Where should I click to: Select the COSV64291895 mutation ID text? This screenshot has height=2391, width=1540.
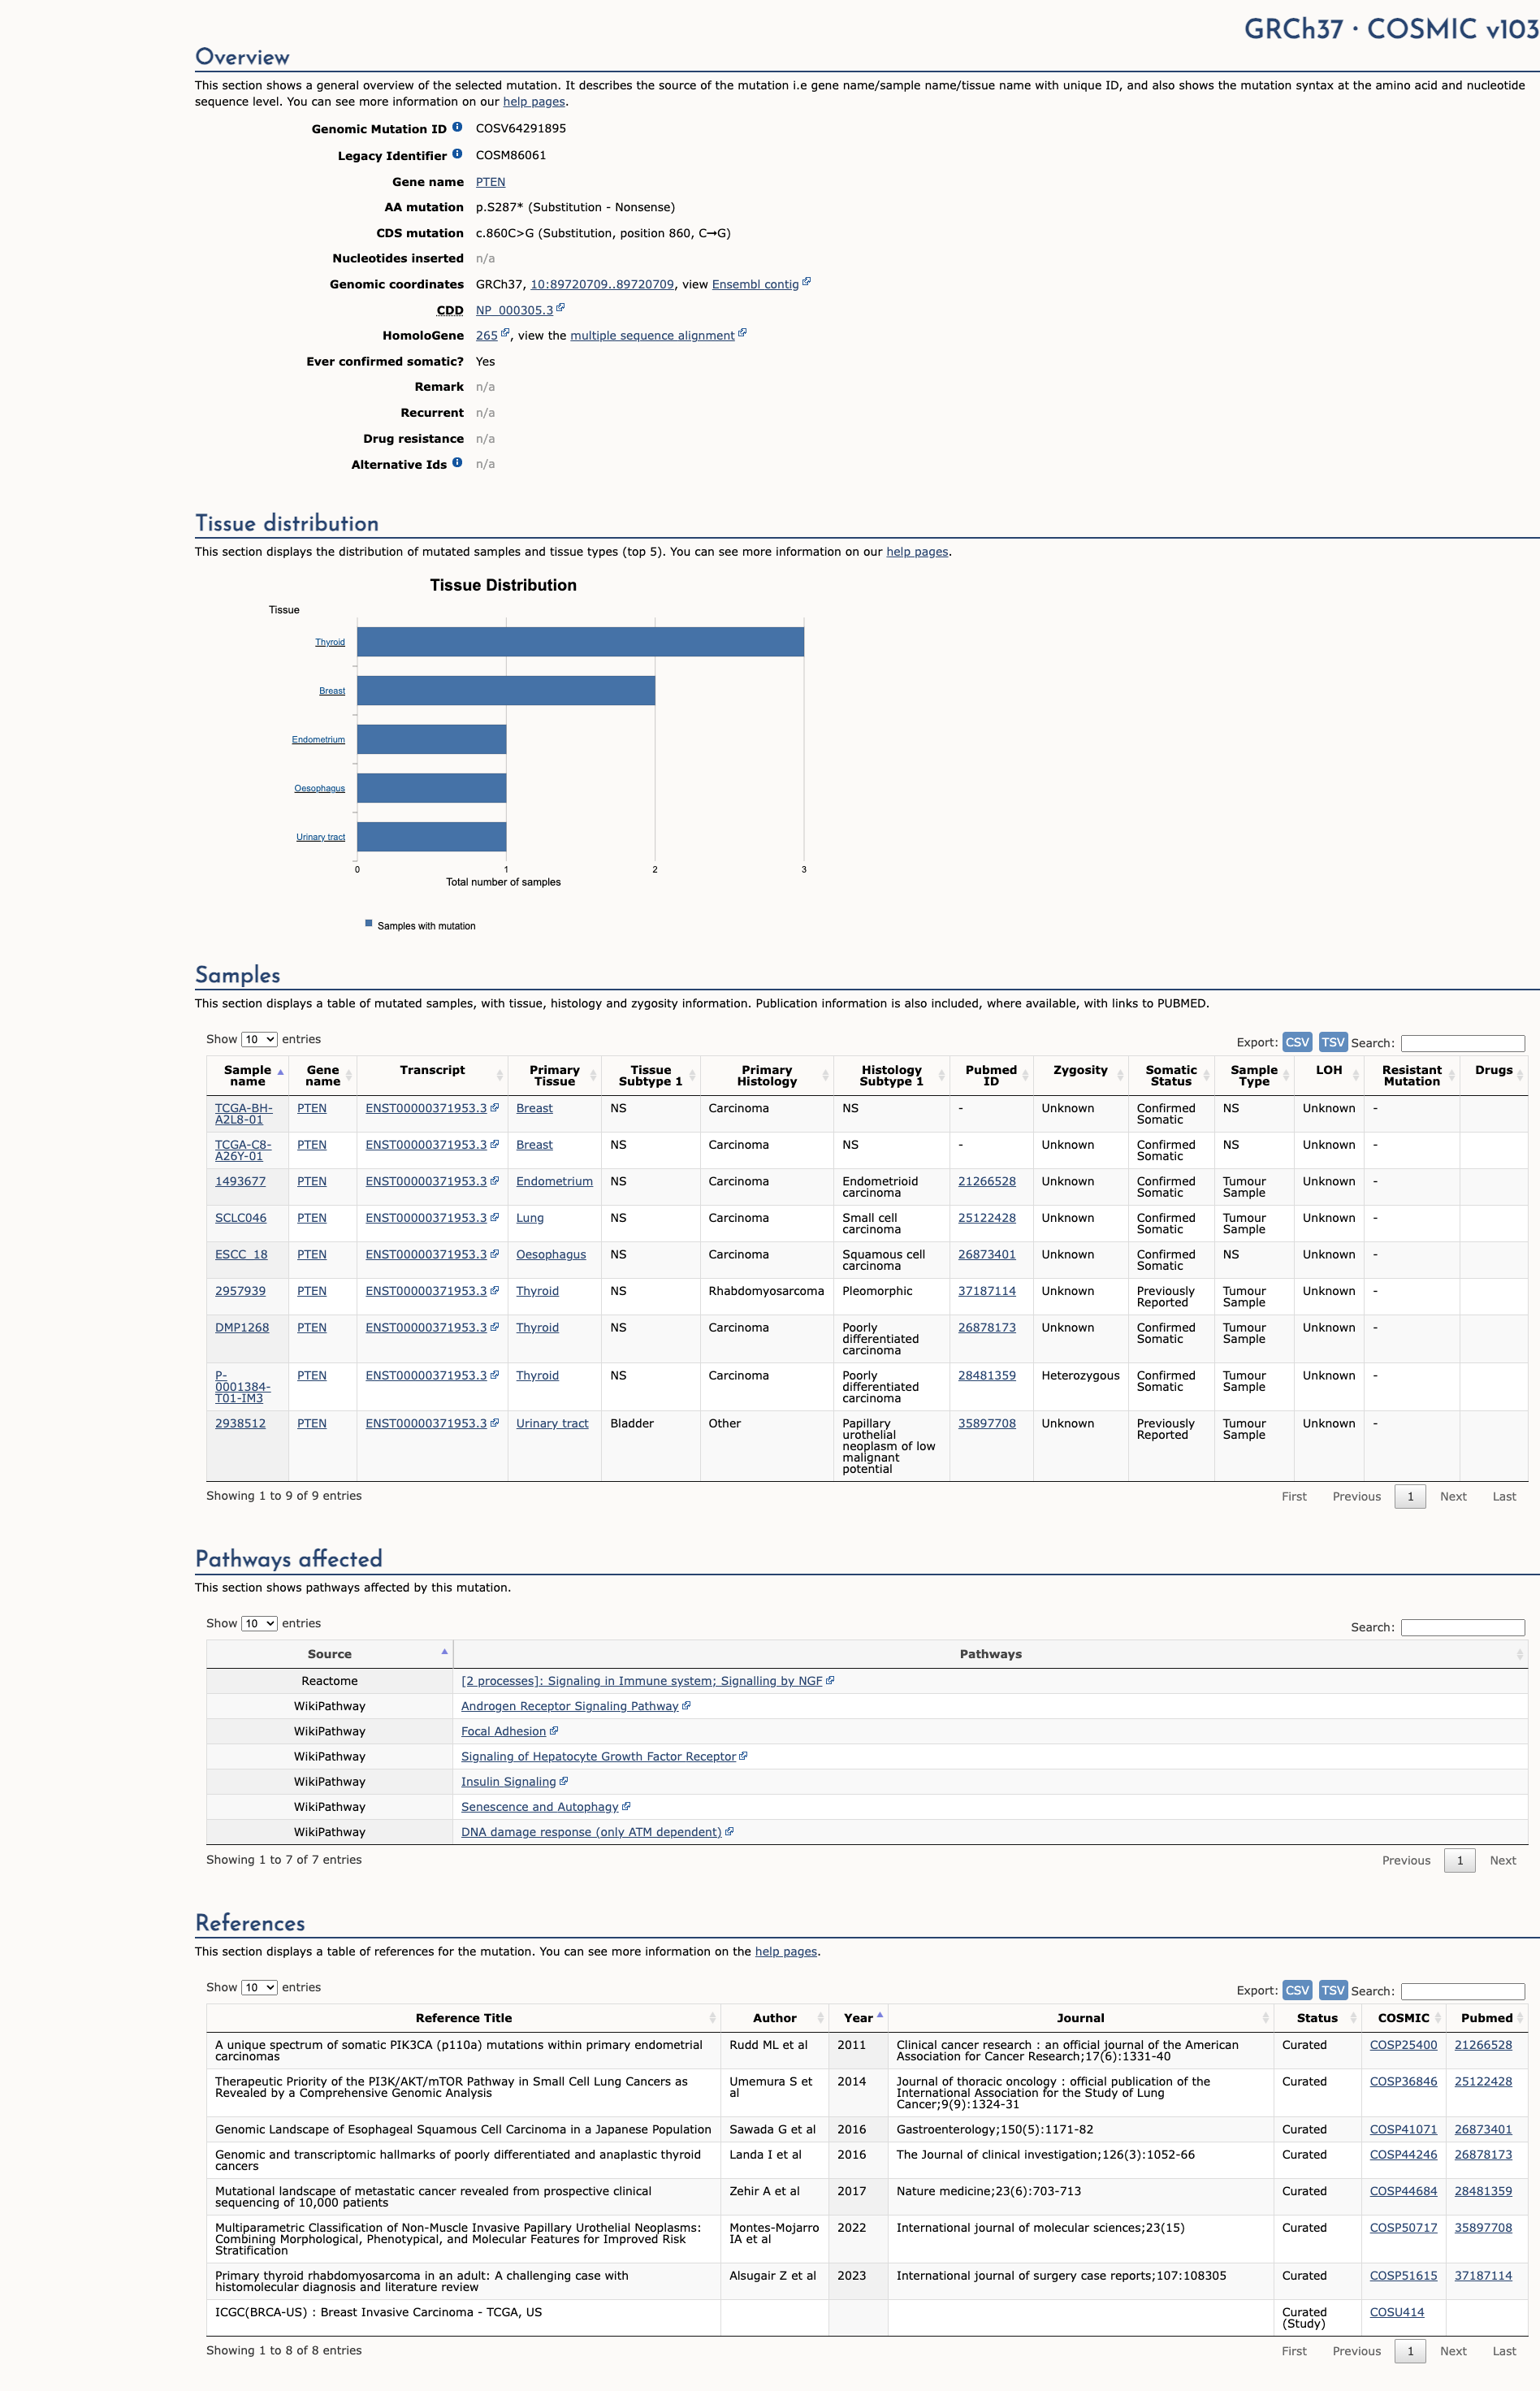coord(521,128)
